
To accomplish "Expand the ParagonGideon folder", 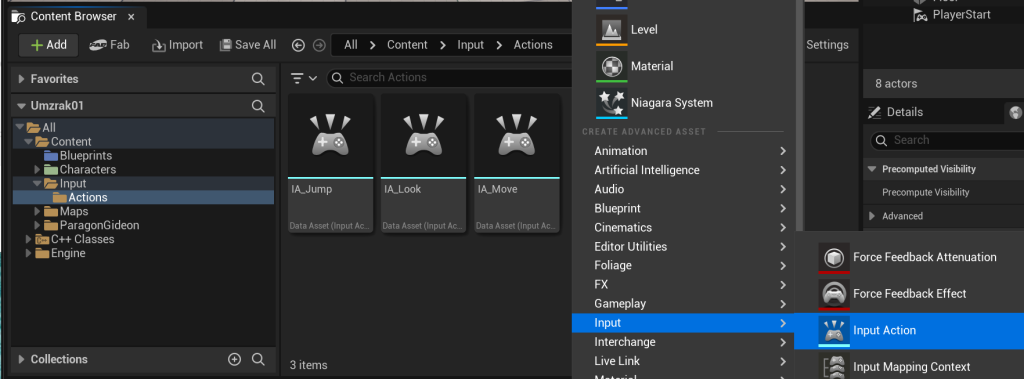I will coord(37,225).
